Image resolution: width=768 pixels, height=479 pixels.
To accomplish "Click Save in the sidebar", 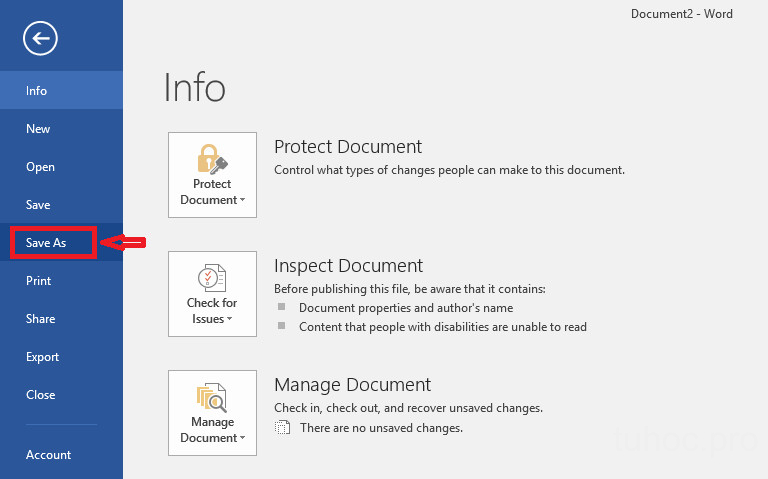I will pyautogui.click(x=61, y=205).
